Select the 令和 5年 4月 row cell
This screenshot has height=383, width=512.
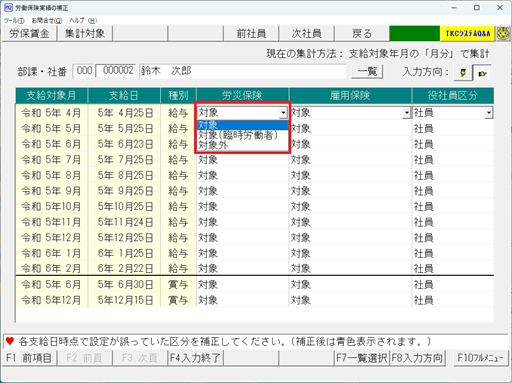coord(51,113)
